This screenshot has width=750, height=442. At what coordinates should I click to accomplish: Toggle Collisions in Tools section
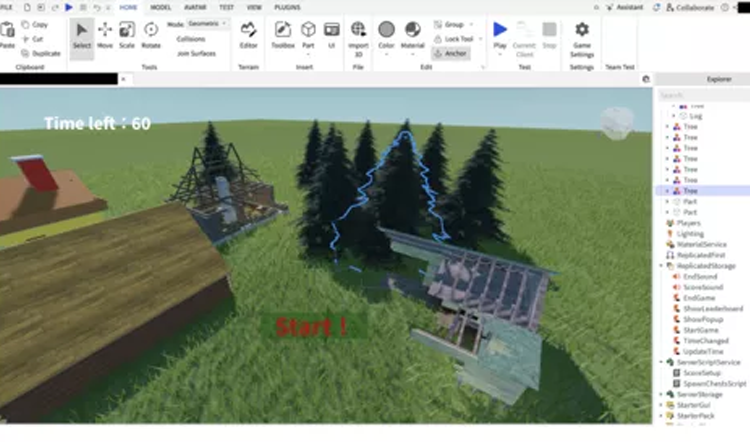[190, 39]
